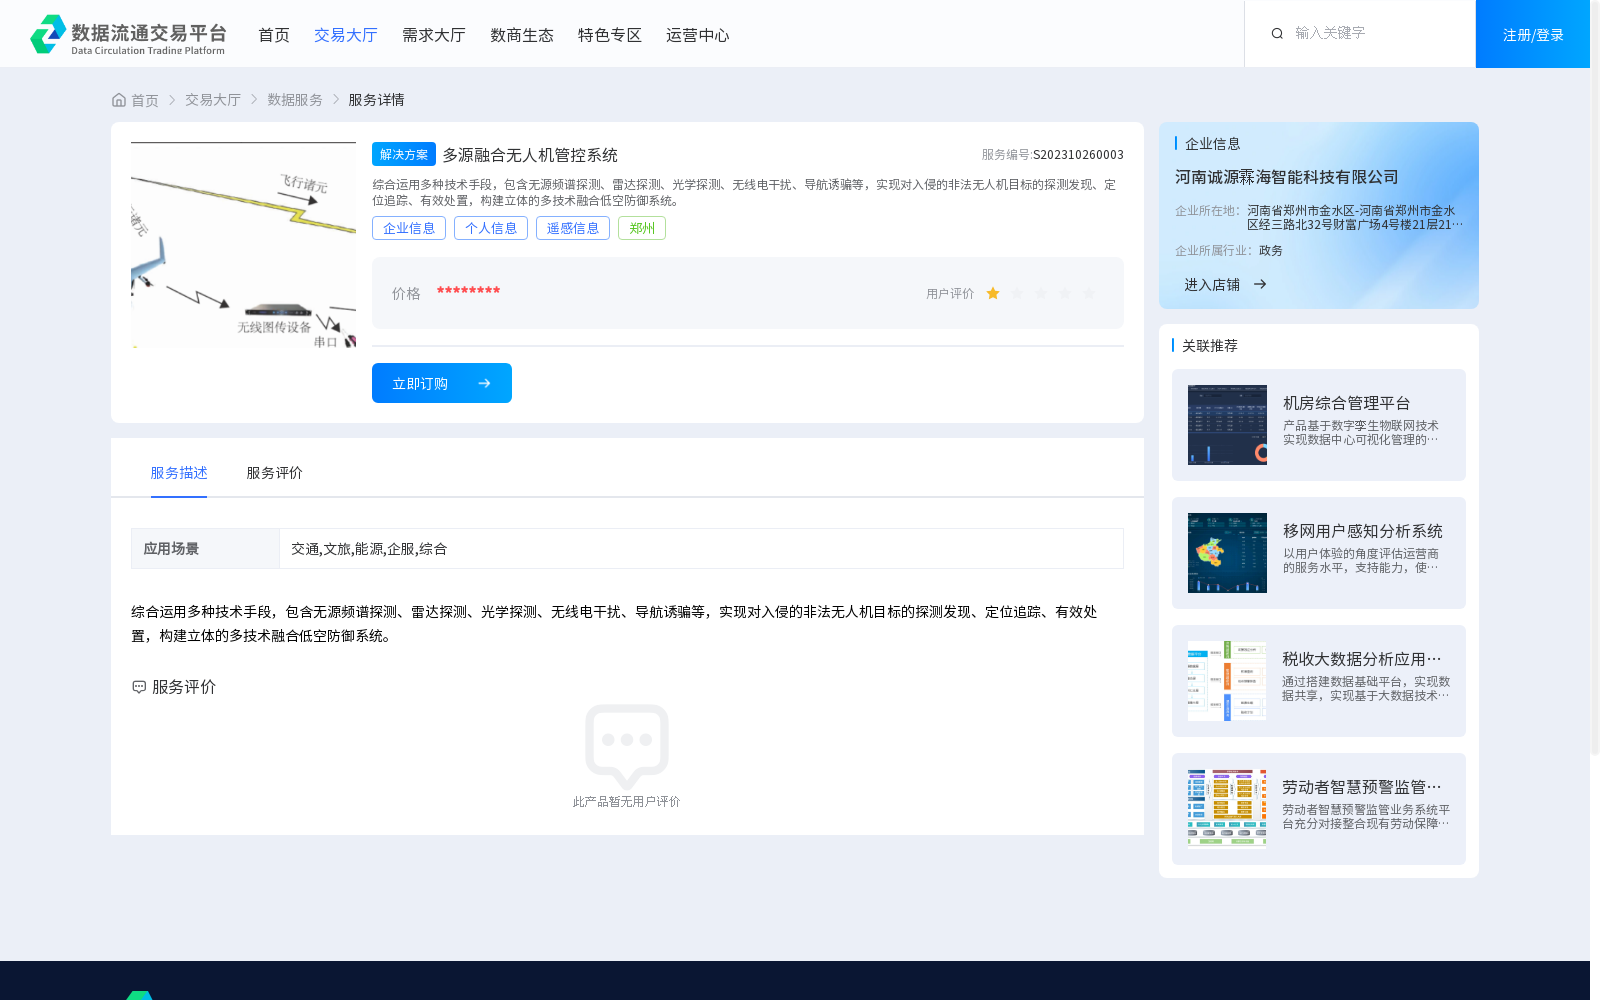Click the 进入店铺 arrow icon
Screen dimensions: 1600x1000
tap(1260, 284)
